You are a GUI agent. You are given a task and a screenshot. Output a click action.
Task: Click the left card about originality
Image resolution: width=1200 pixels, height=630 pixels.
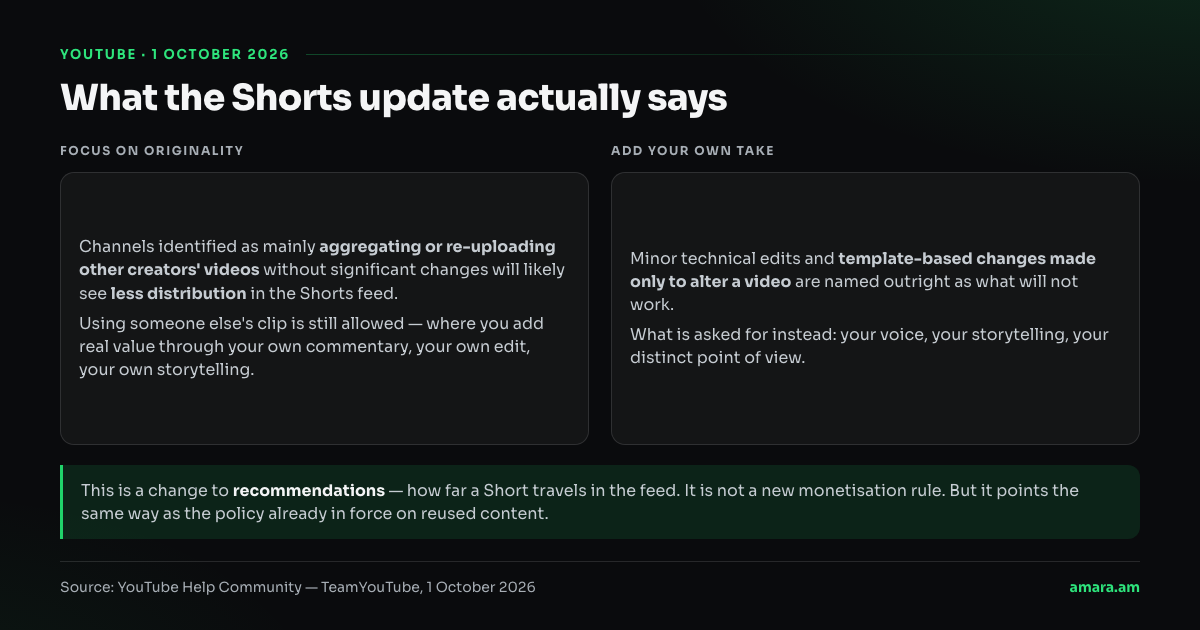324,308
